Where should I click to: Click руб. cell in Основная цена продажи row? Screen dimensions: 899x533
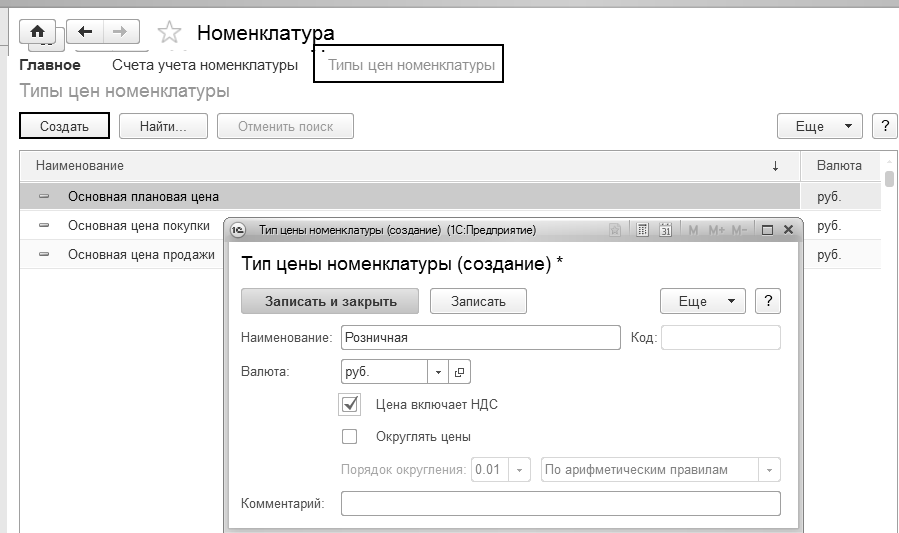pyautogui.click(x=840, y=254)
